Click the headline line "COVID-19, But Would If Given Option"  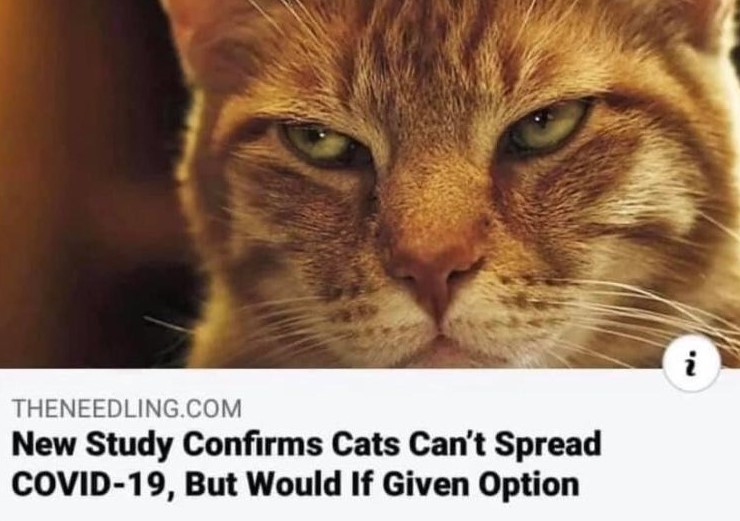tap(295, 483)
